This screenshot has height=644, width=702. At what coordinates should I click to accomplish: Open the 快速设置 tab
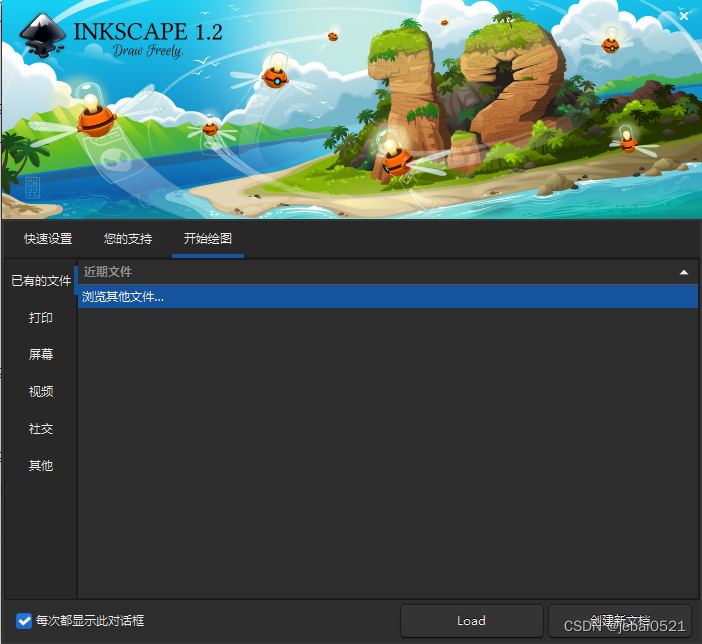[48, 239]
